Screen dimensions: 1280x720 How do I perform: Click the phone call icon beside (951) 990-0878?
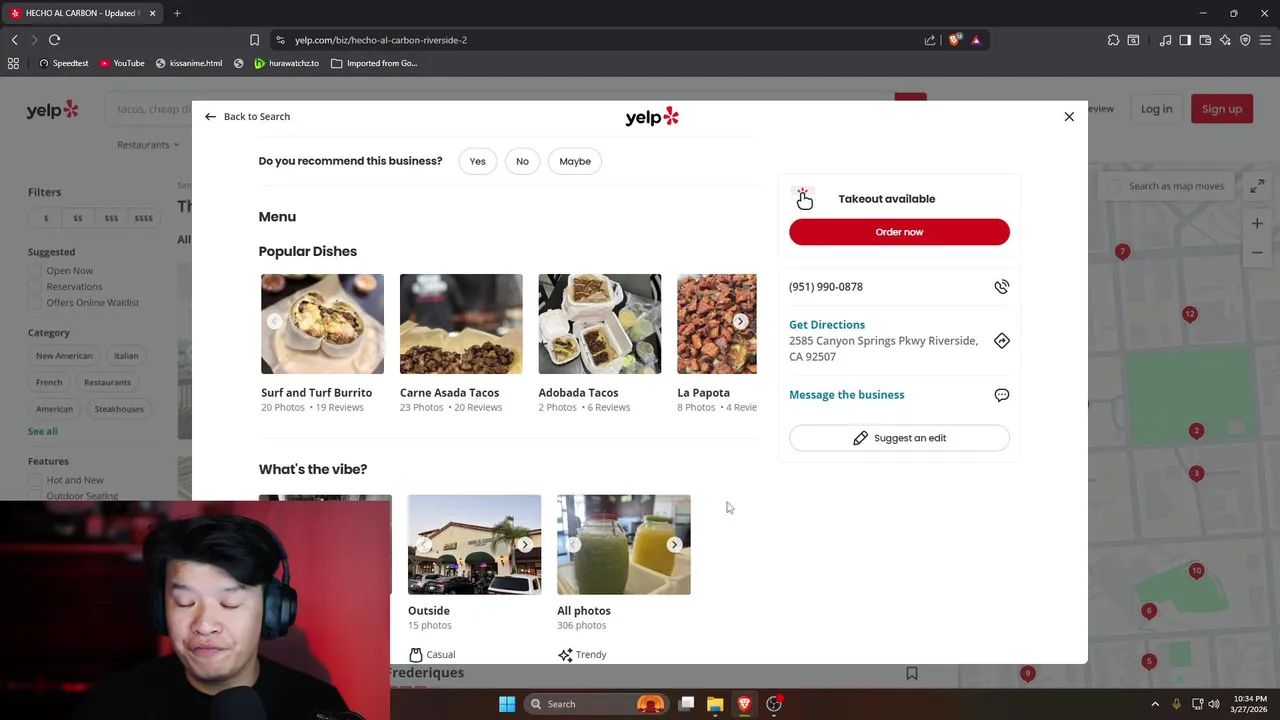tap(1001, 287)
